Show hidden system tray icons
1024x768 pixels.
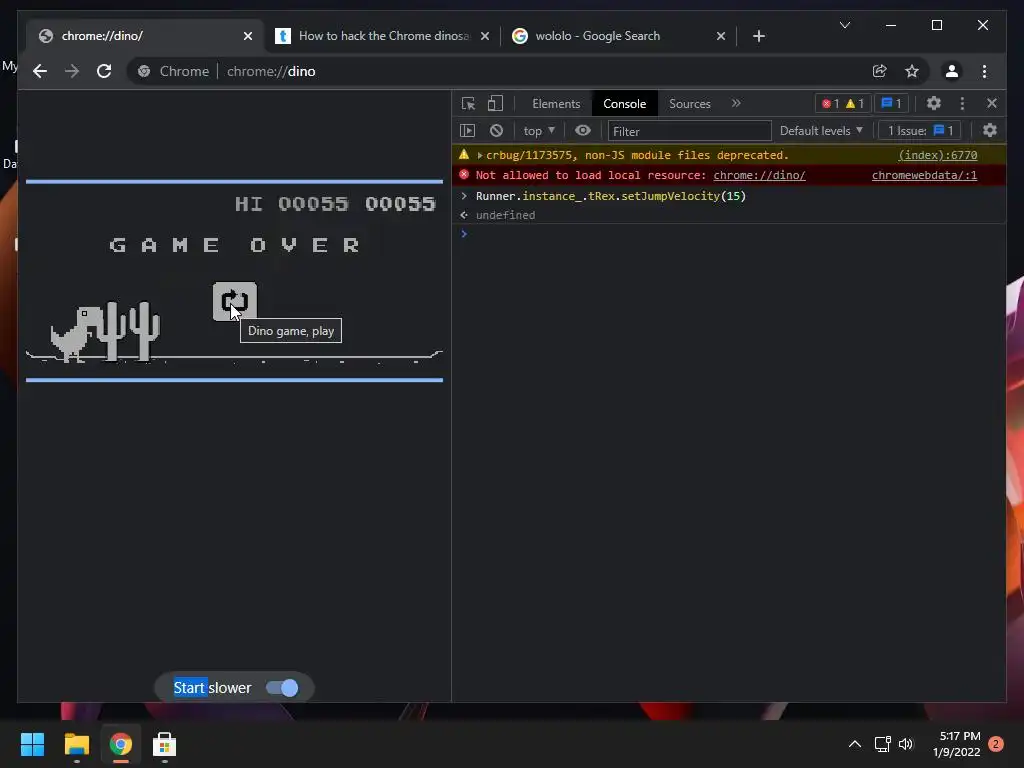(x=854, y=744)
